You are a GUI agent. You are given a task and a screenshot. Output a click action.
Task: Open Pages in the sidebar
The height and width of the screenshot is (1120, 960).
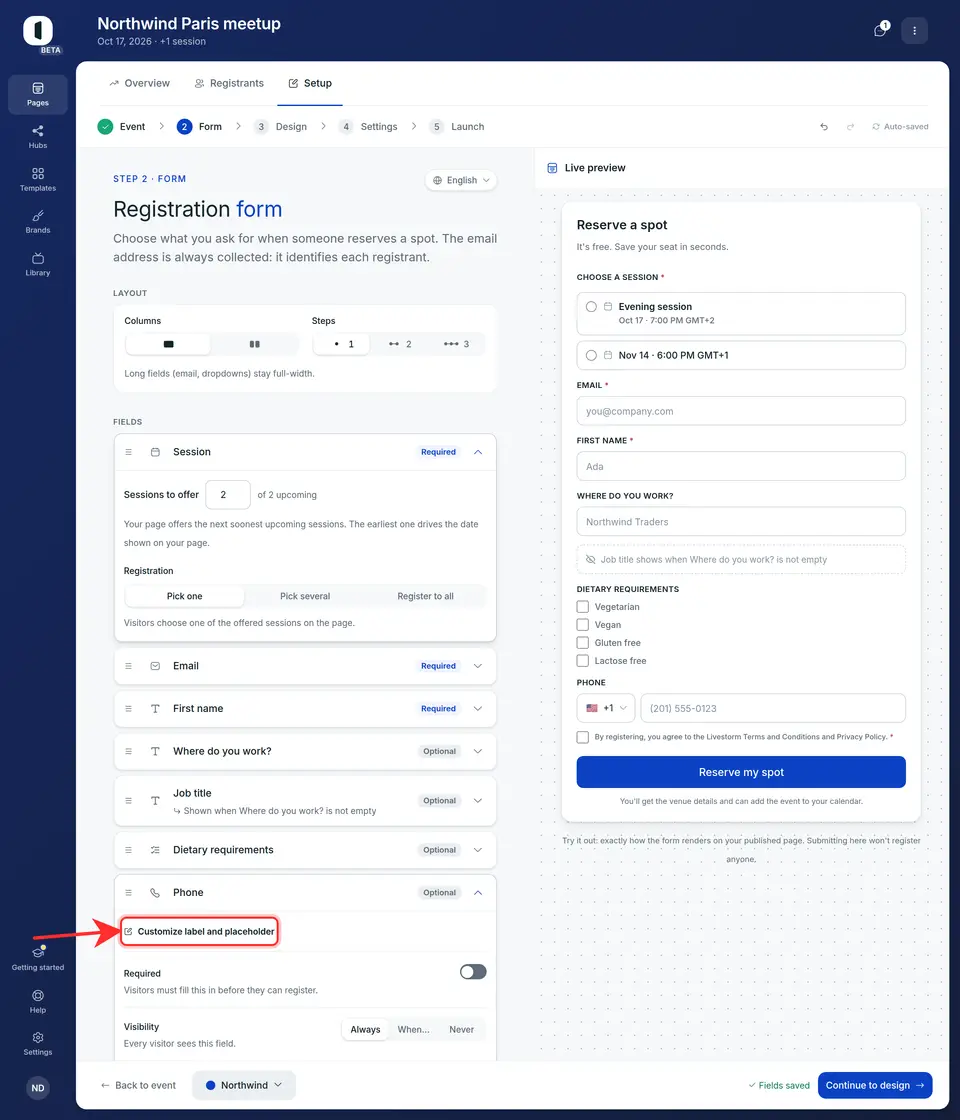[38, 94]
